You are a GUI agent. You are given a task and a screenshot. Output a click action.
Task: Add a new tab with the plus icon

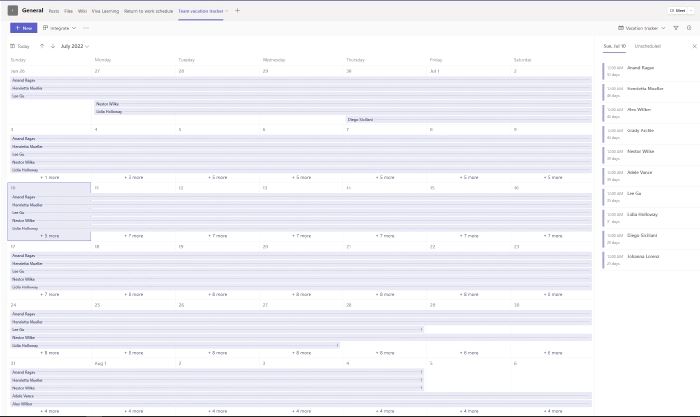coord(238,11)
